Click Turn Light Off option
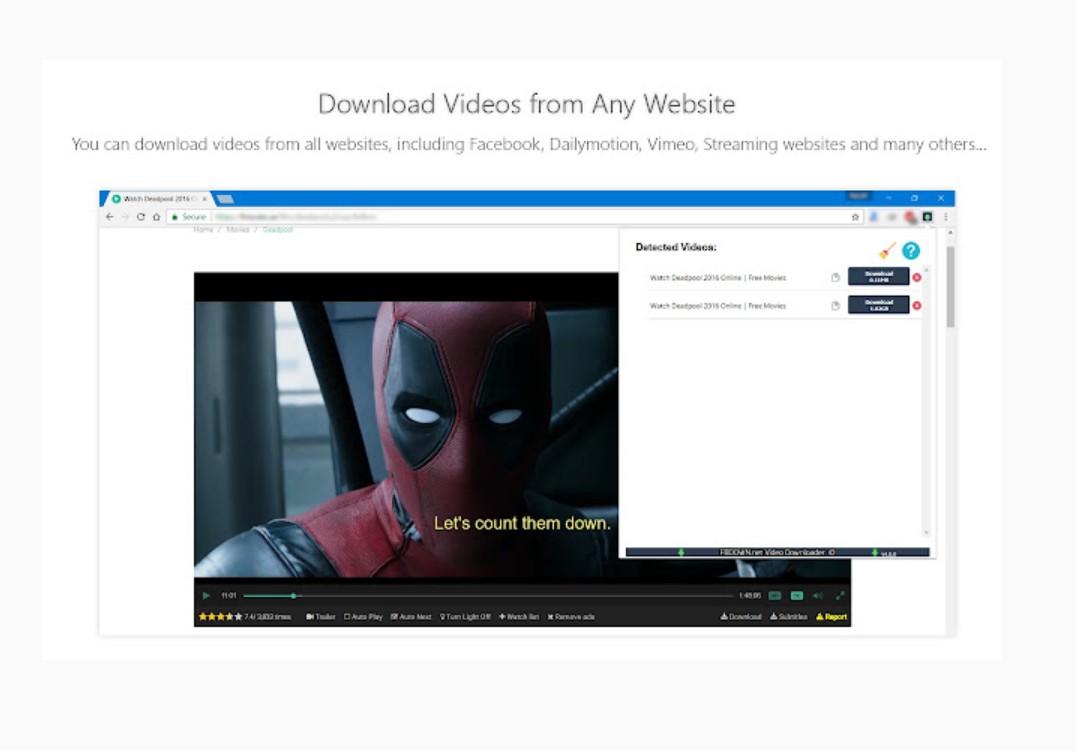Viewport: 1076px width, 751px height. point(465,616)
